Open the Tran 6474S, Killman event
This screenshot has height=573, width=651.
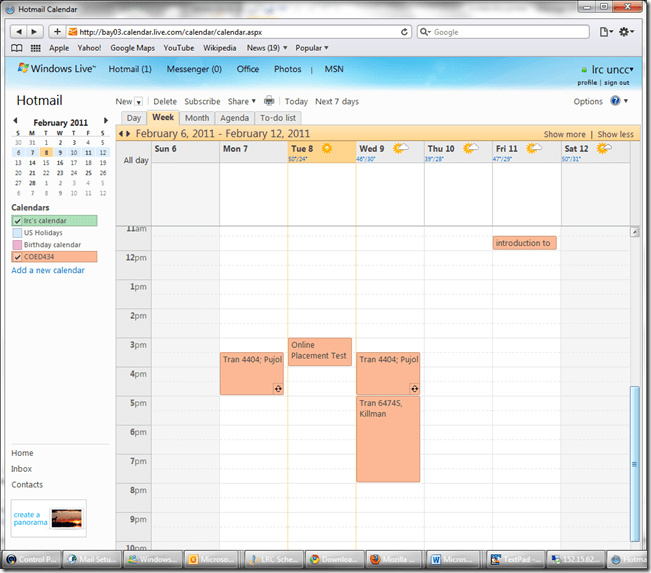[x=388, y=439]
